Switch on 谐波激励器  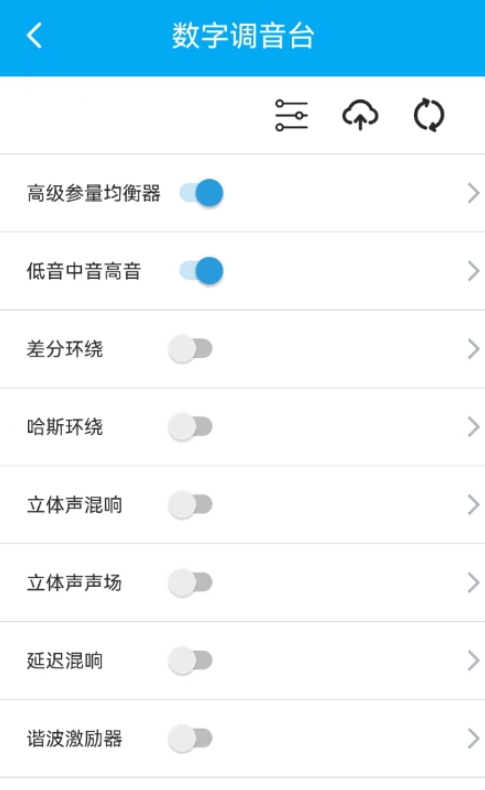190,739
